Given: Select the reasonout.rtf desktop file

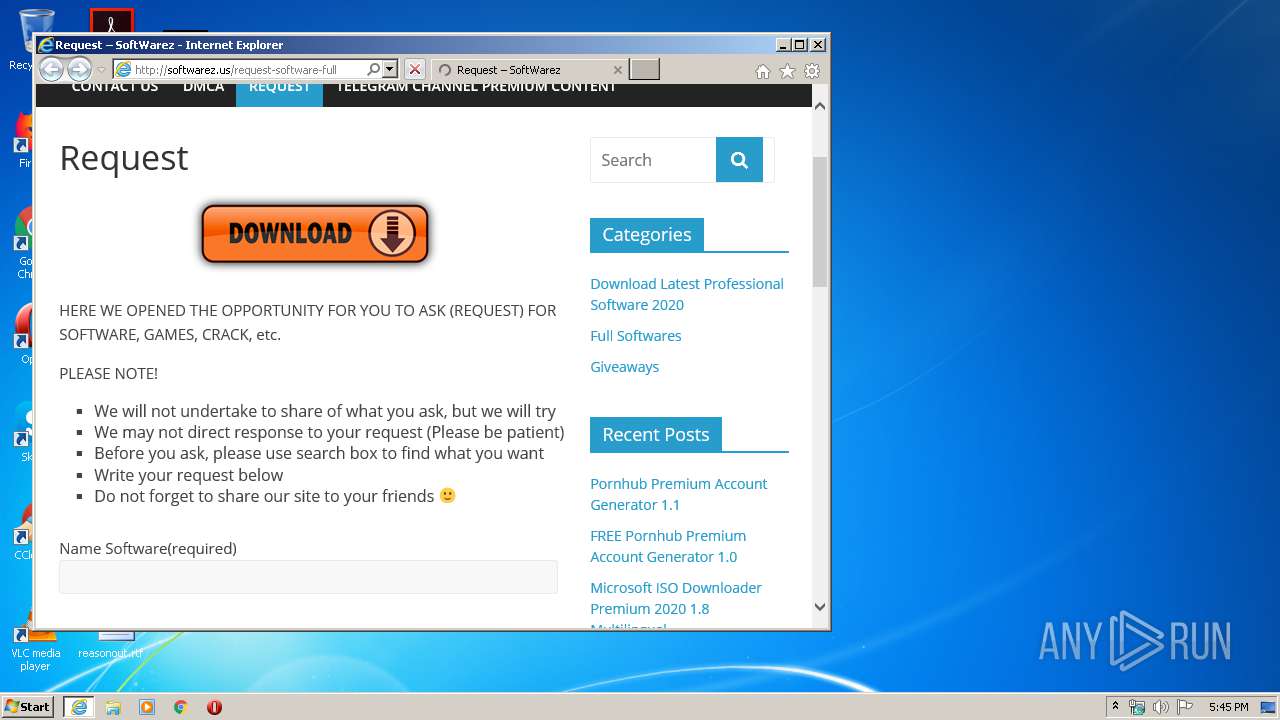Looking at the screenshot, I should pos(111,646).
